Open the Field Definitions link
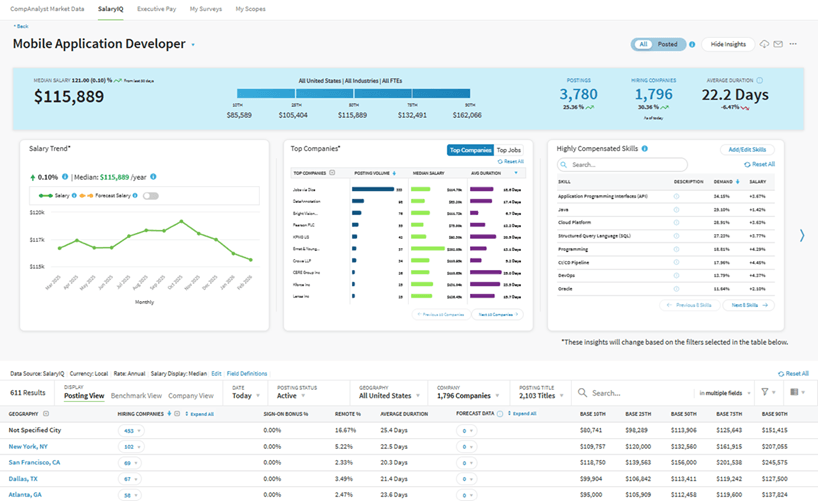This screenshot has width=818, height=501. (247, 374)
